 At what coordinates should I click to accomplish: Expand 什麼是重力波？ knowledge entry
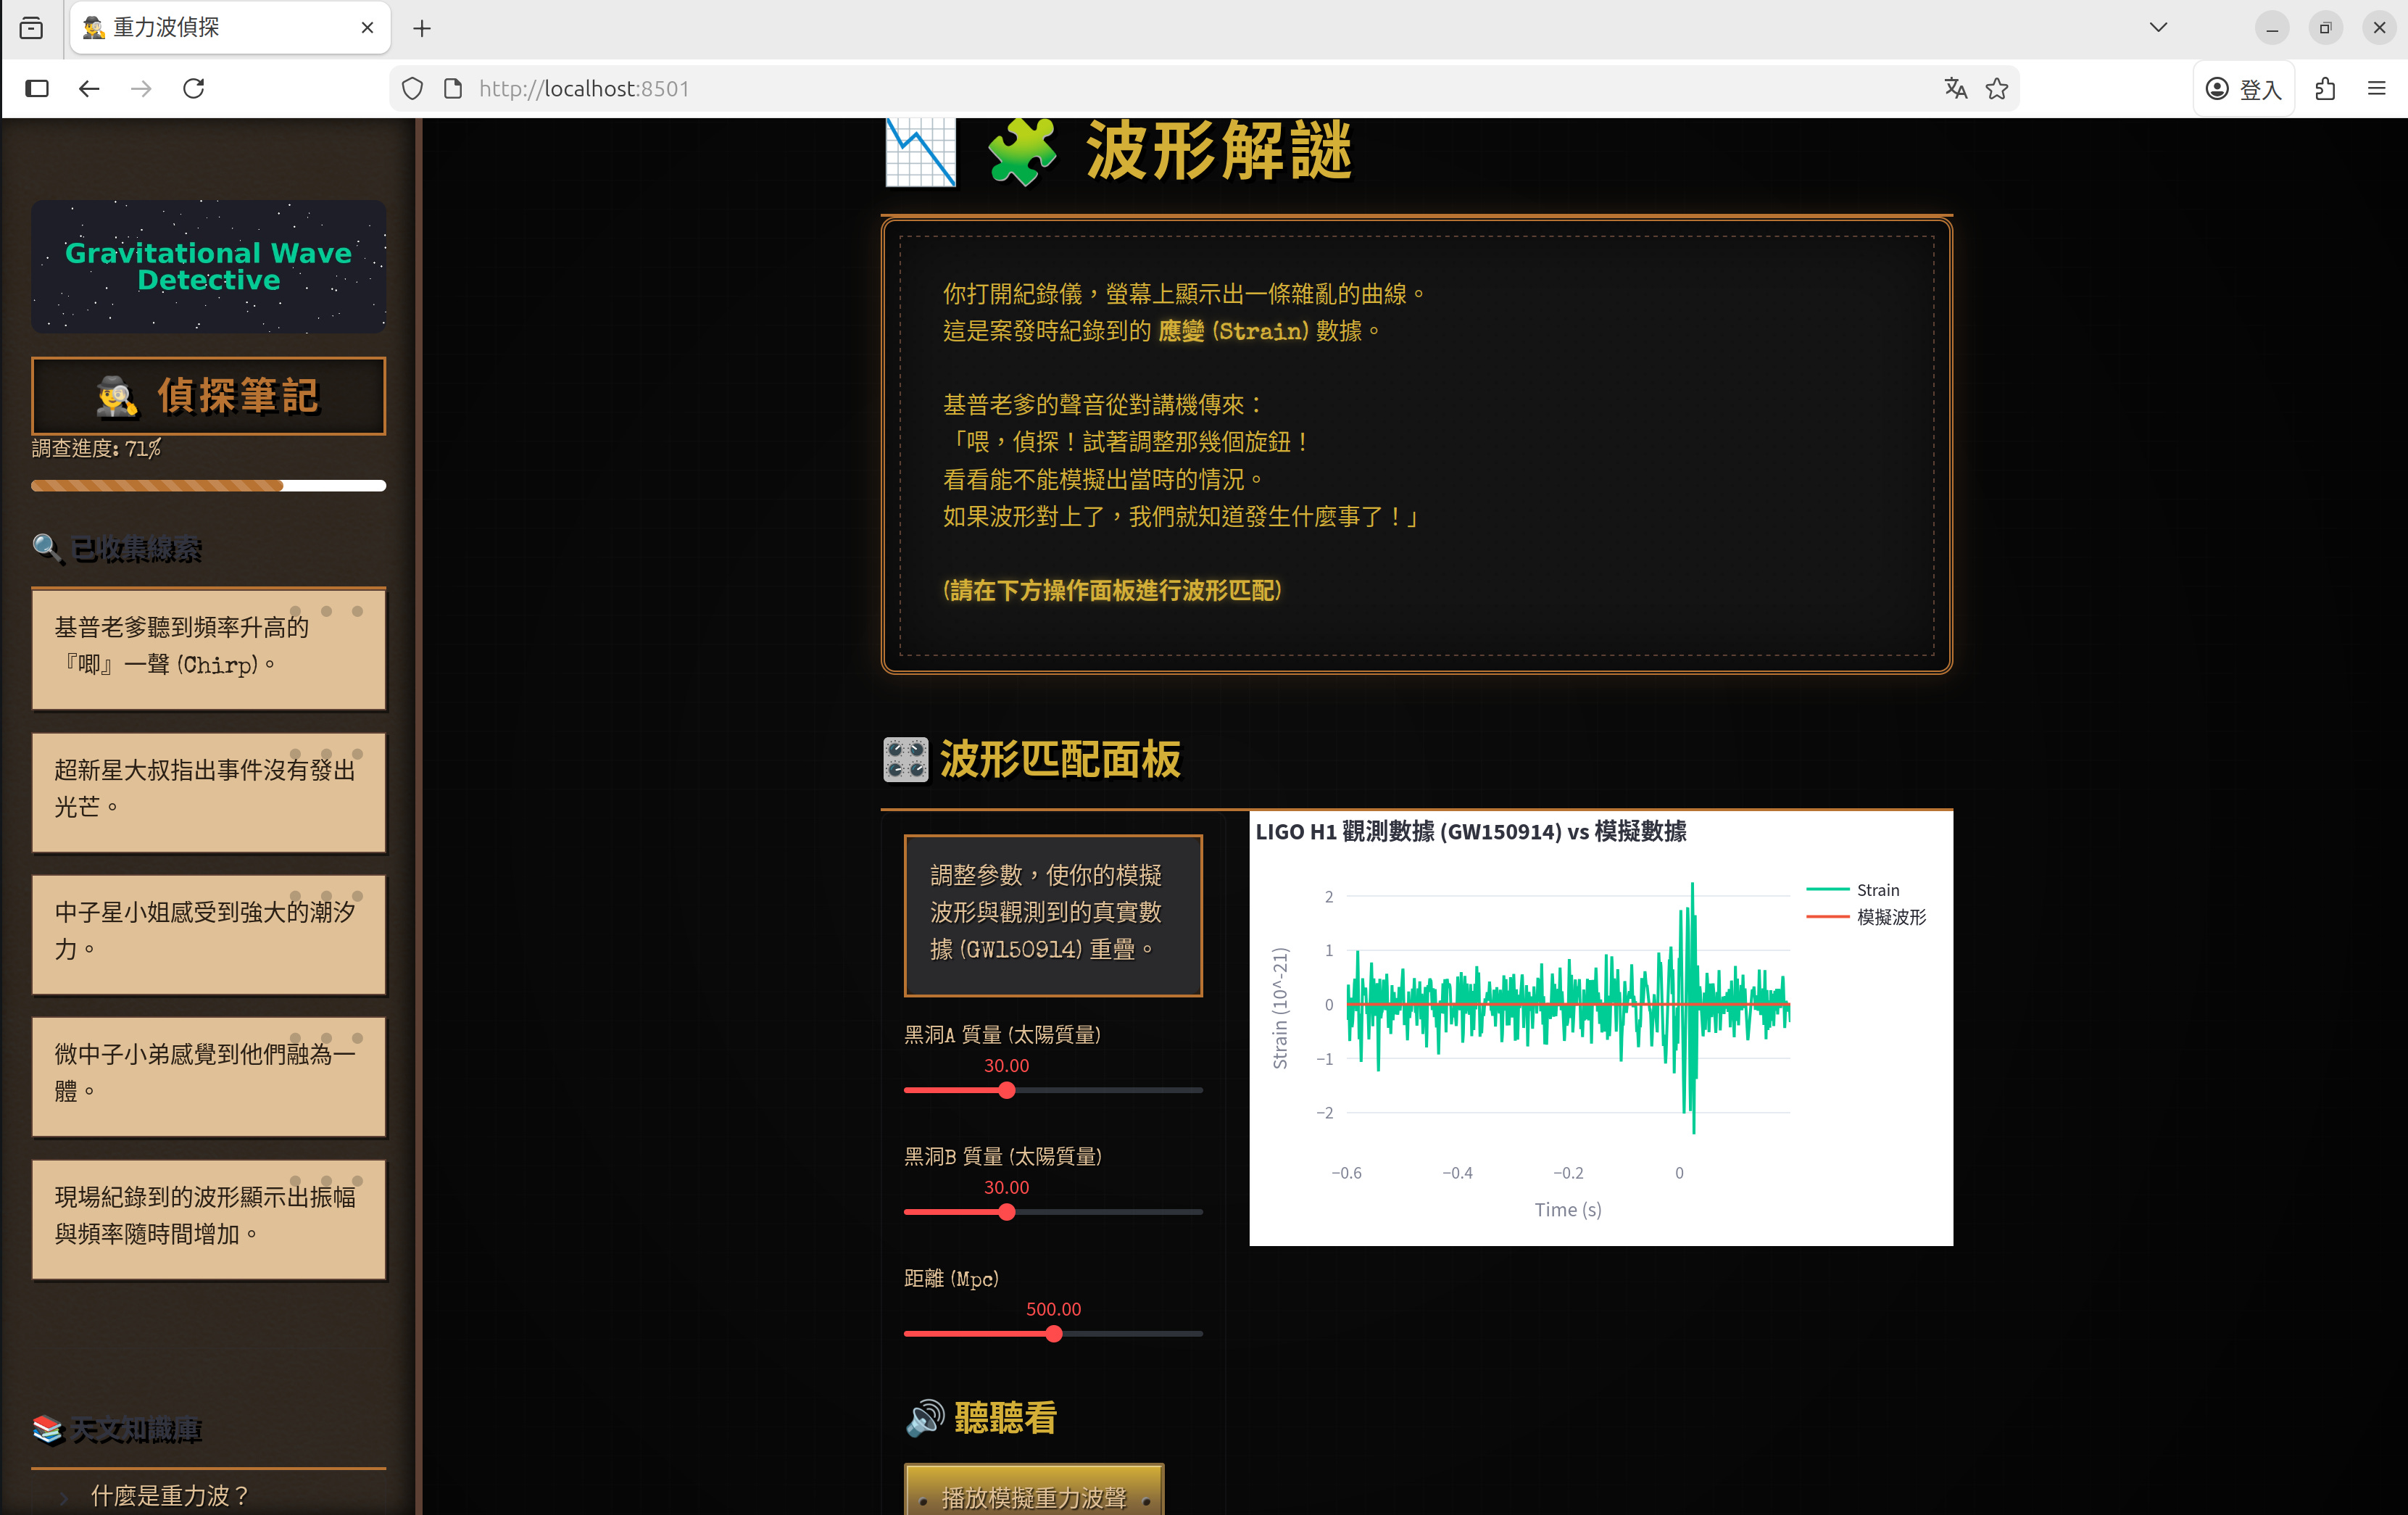pyautogui.click(x=170, y=1495)
